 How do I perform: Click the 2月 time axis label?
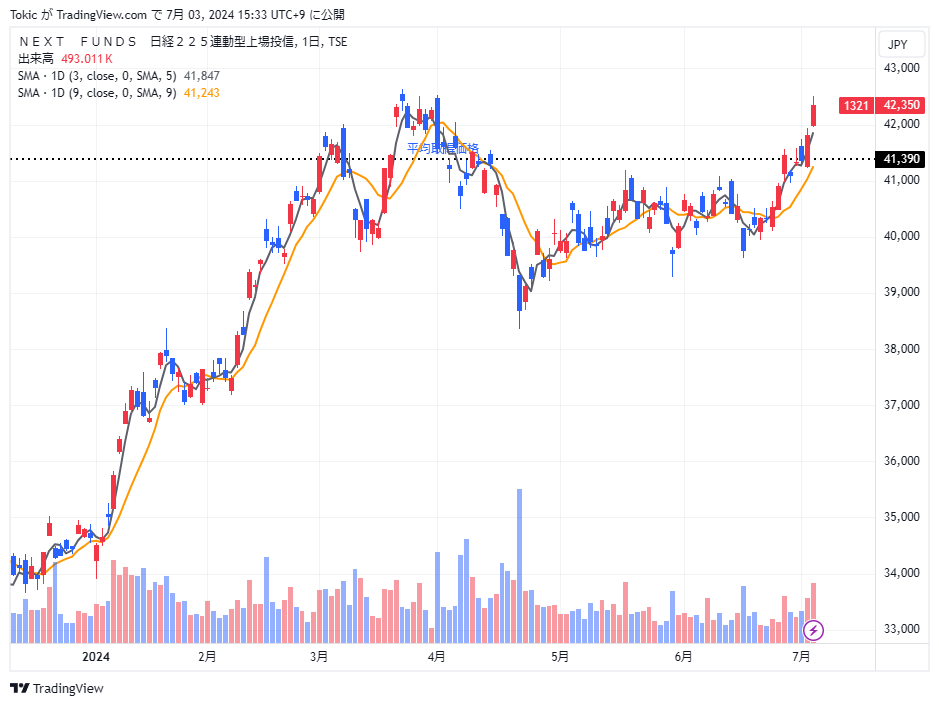(207, 657)
